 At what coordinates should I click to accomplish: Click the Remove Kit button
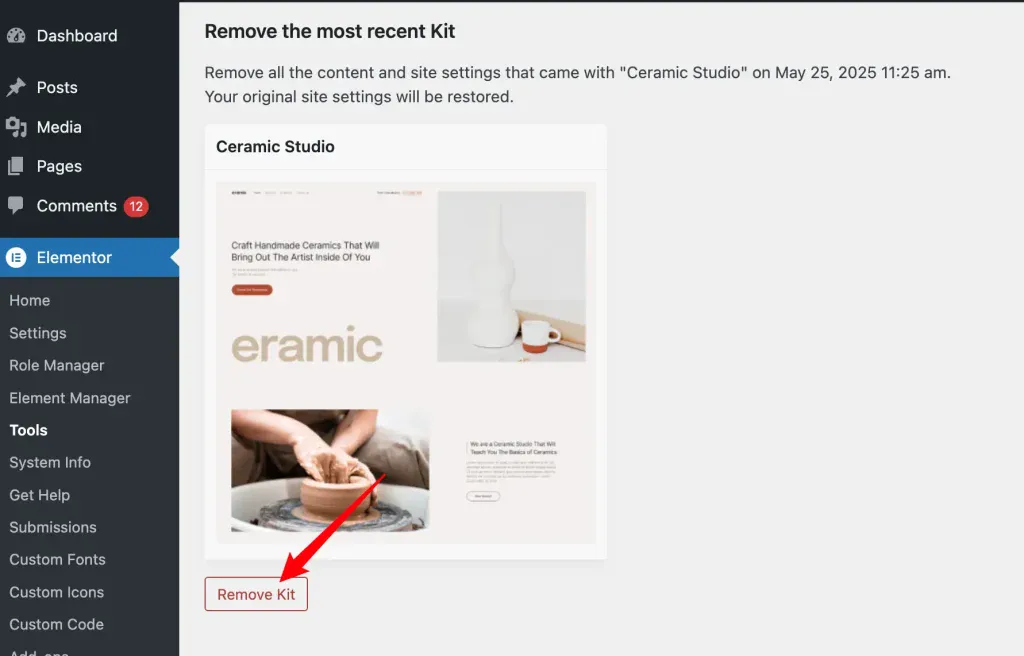tap(256, 594)
